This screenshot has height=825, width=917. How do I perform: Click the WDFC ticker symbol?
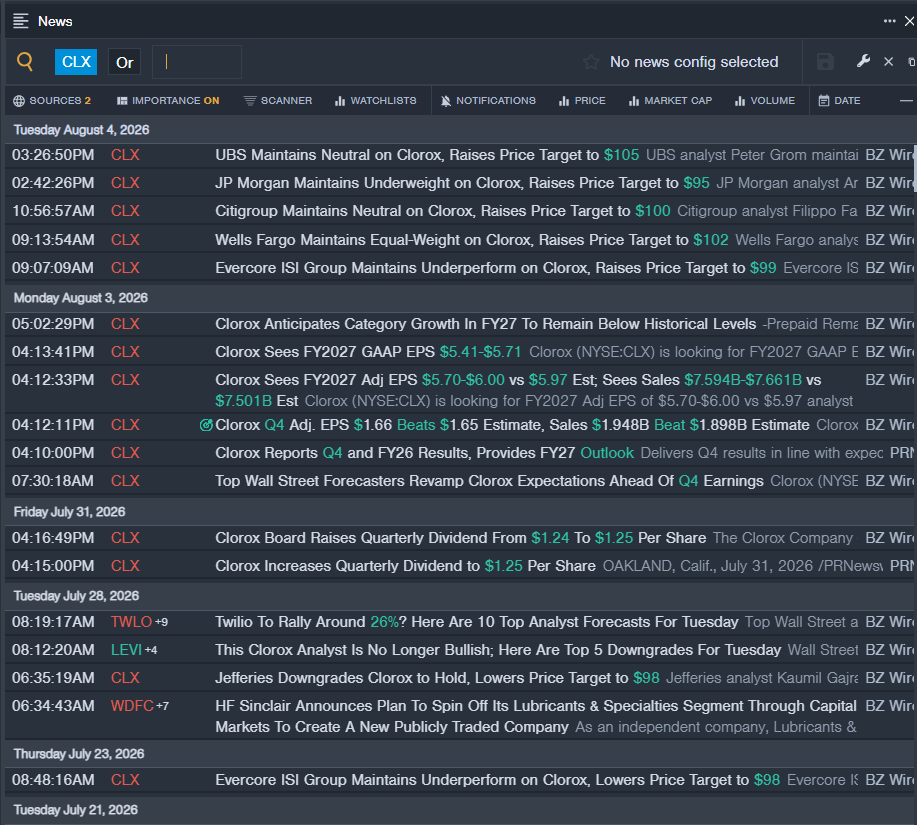[132, 706]
